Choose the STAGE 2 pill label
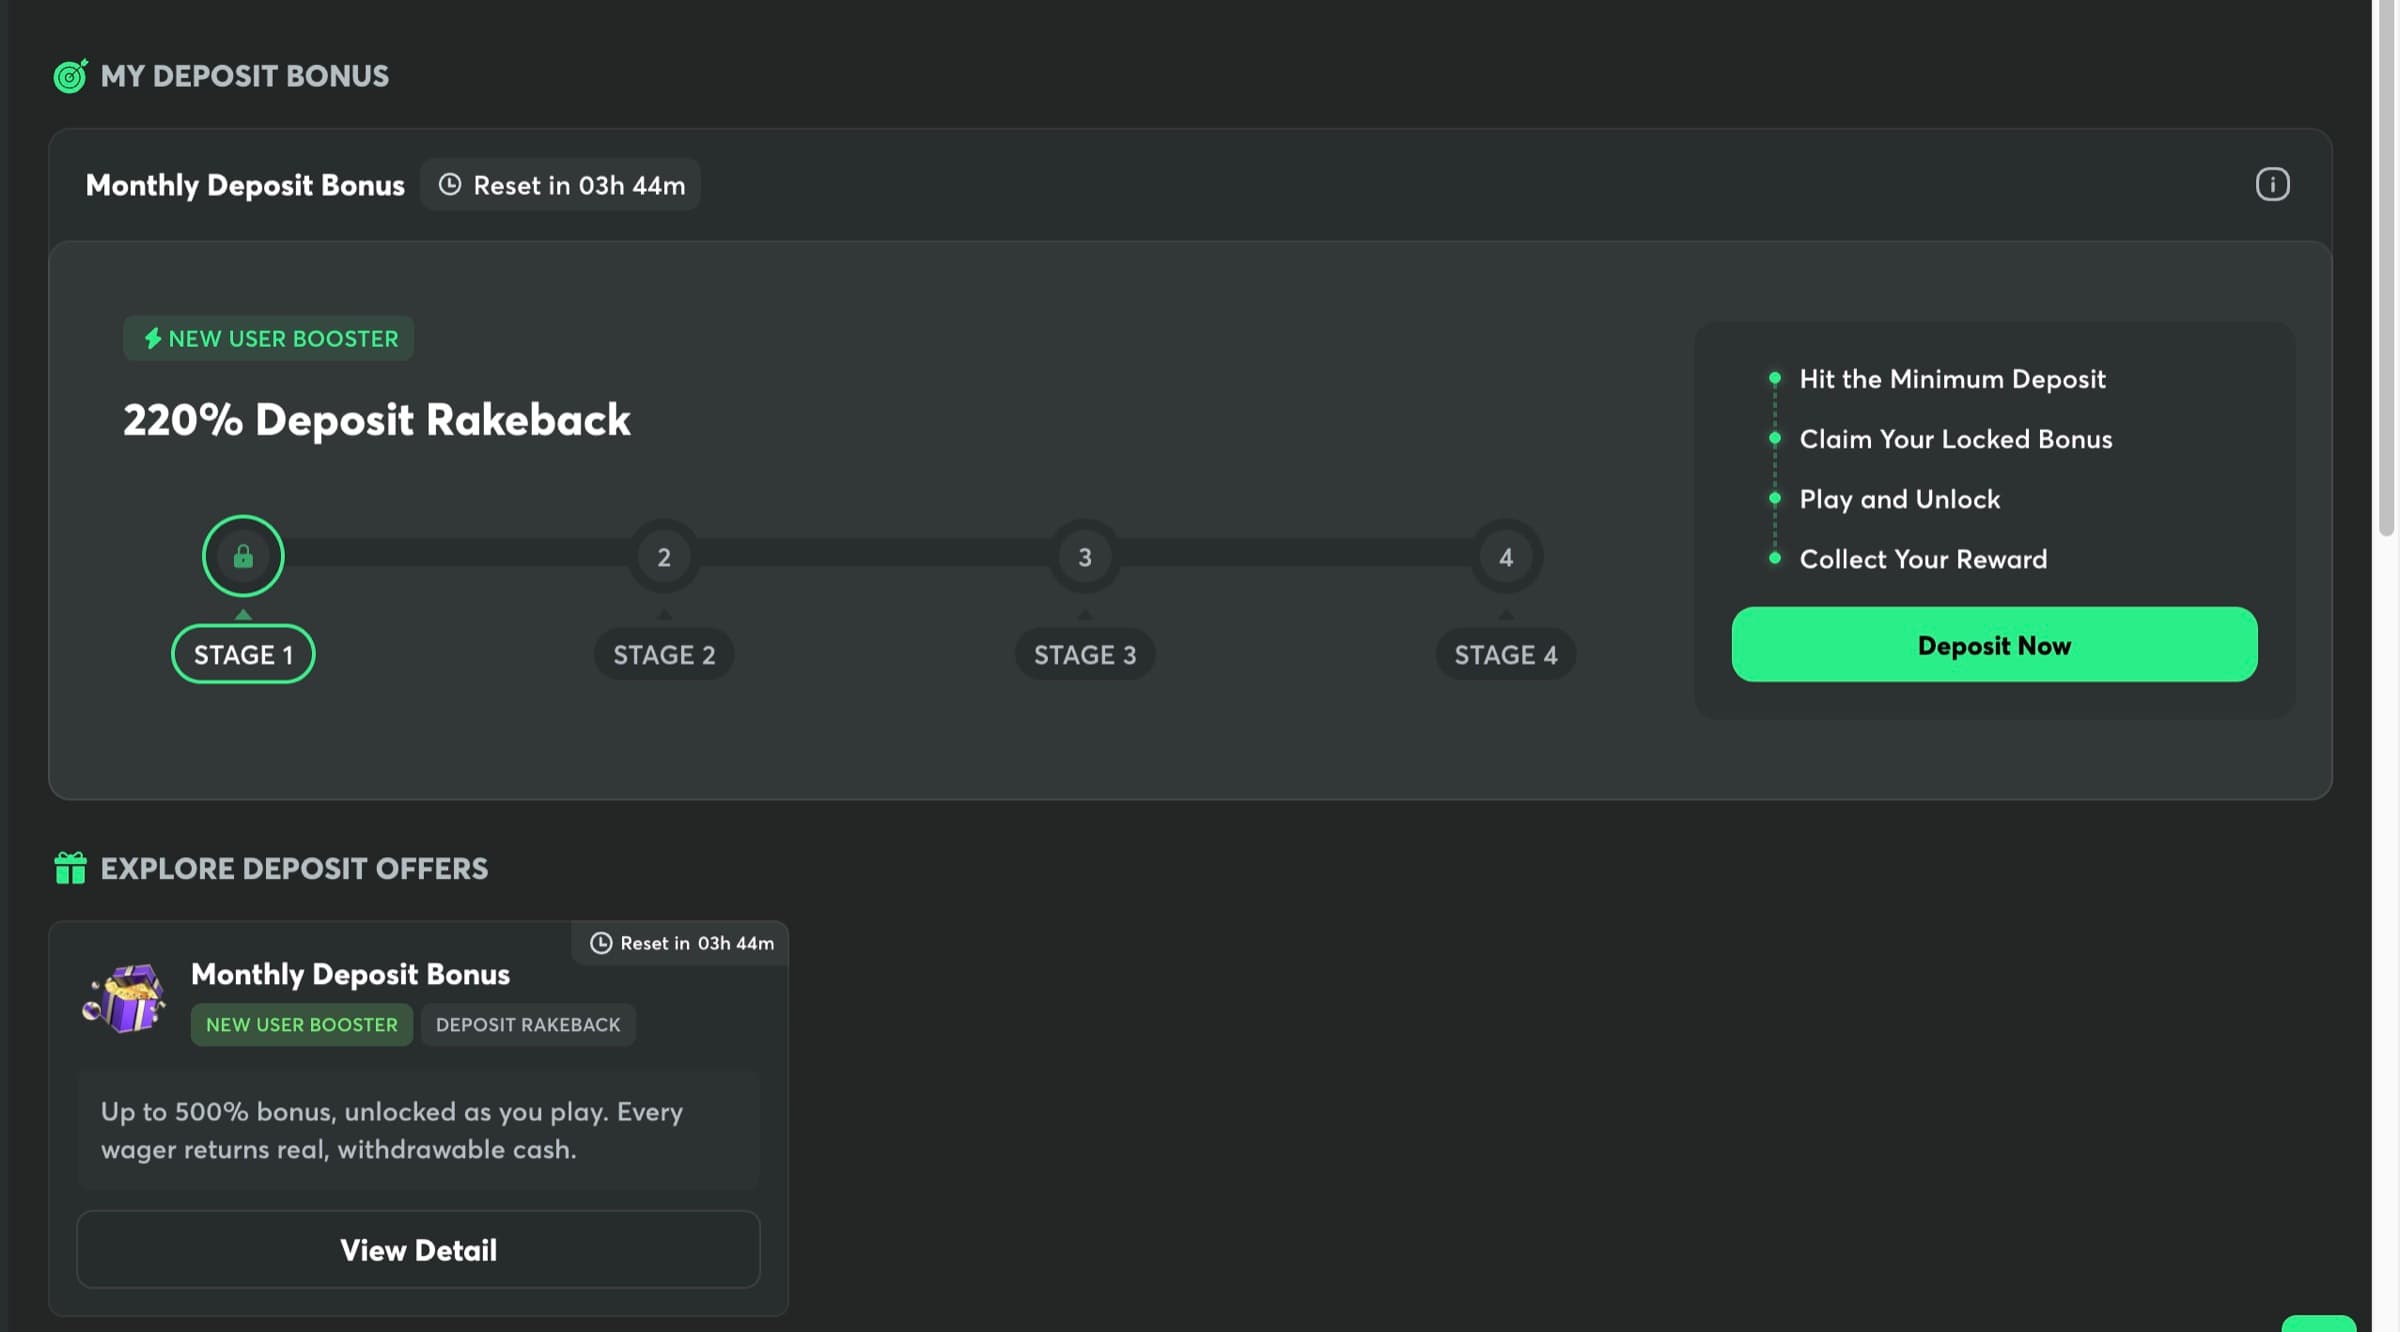Viewport: 2400px width, 1332px height. (x=664, y=655)
